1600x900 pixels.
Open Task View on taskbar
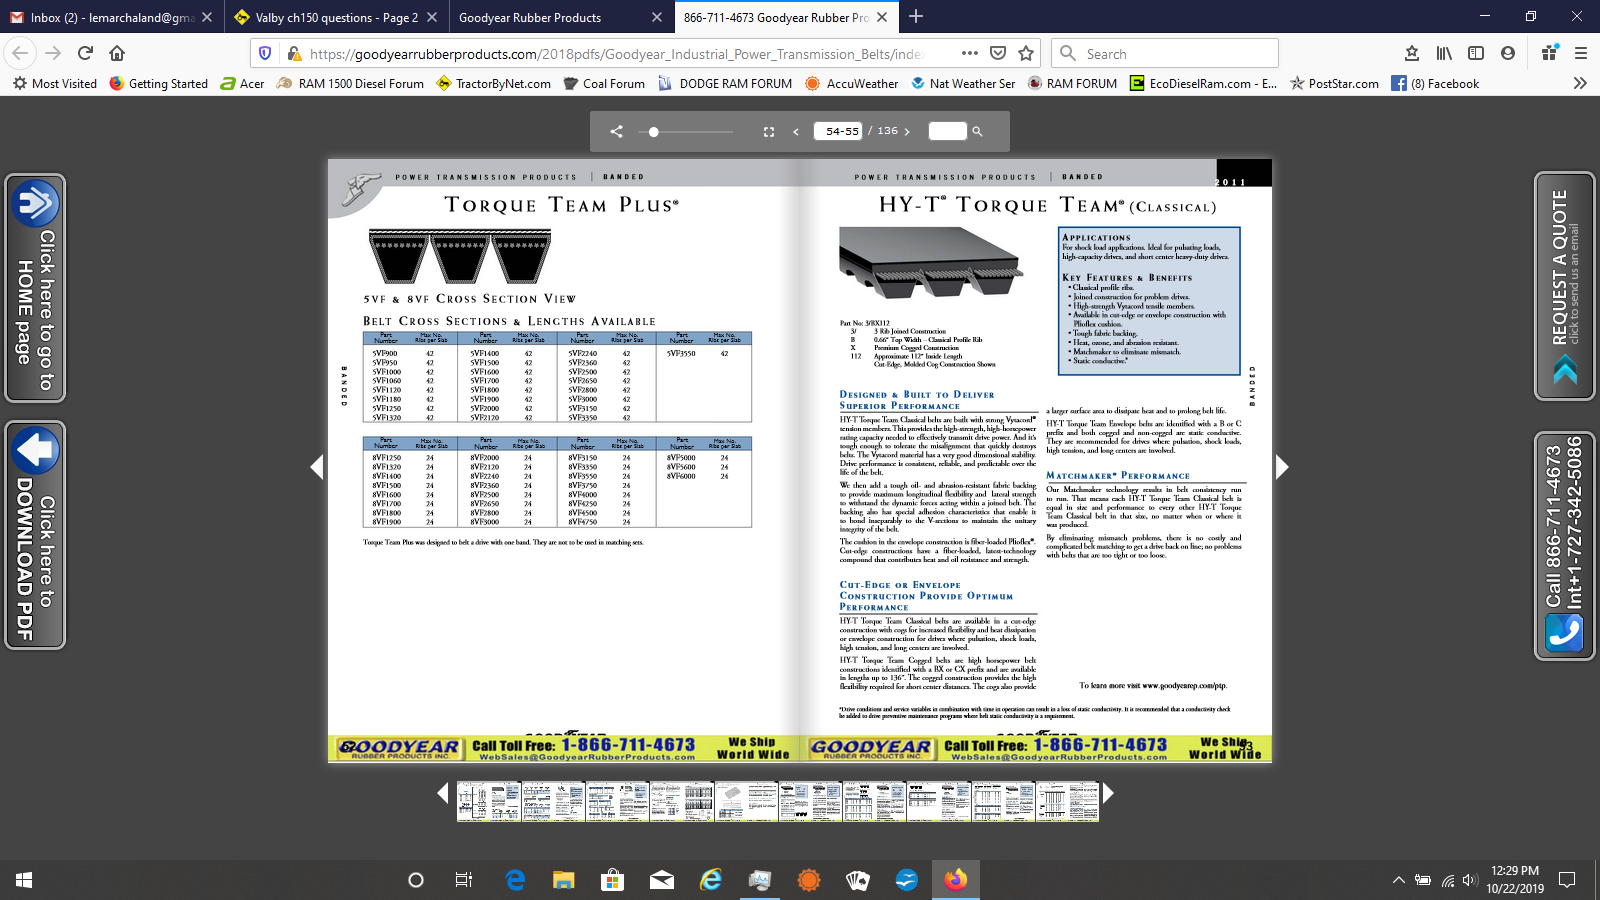pos(464,880)
